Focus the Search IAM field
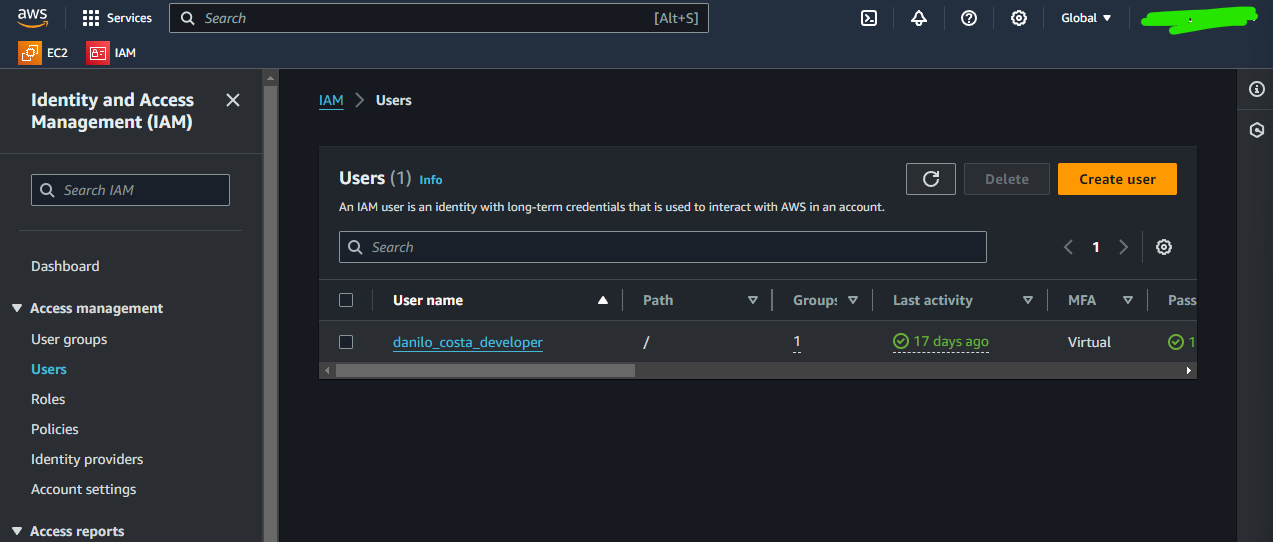Viewport: 1273px width, 542px height. tap(130, 190)
